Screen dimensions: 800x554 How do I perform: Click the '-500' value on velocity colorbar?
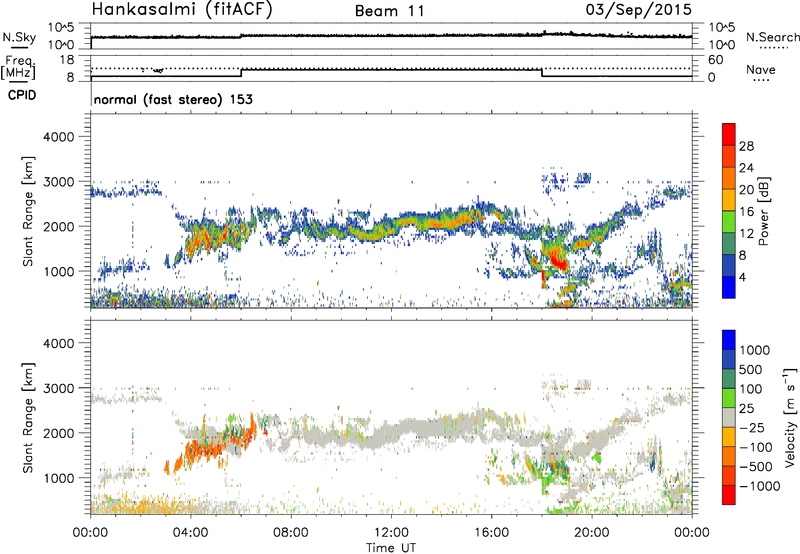(755, 467)
